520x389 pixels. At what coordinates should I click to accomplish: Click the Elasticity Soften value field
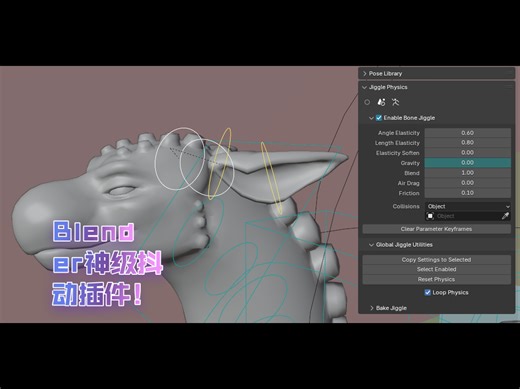click(x=467, y=153)
